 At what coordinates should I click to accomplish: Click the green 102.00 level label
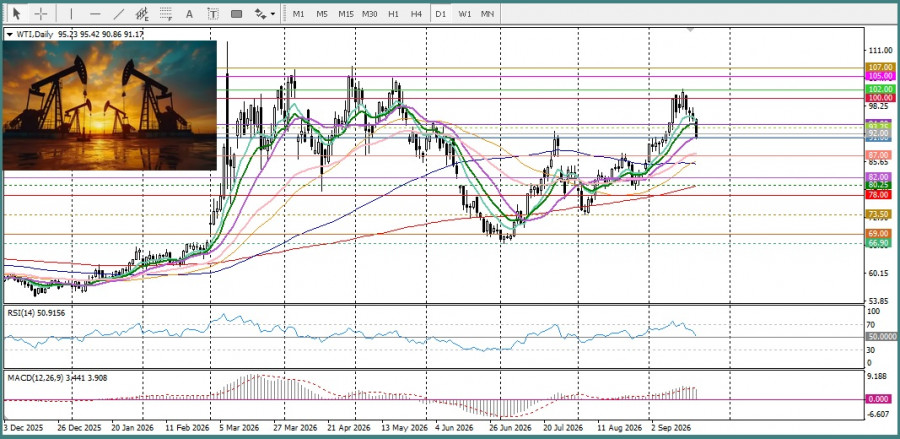[x=880, y=90]
